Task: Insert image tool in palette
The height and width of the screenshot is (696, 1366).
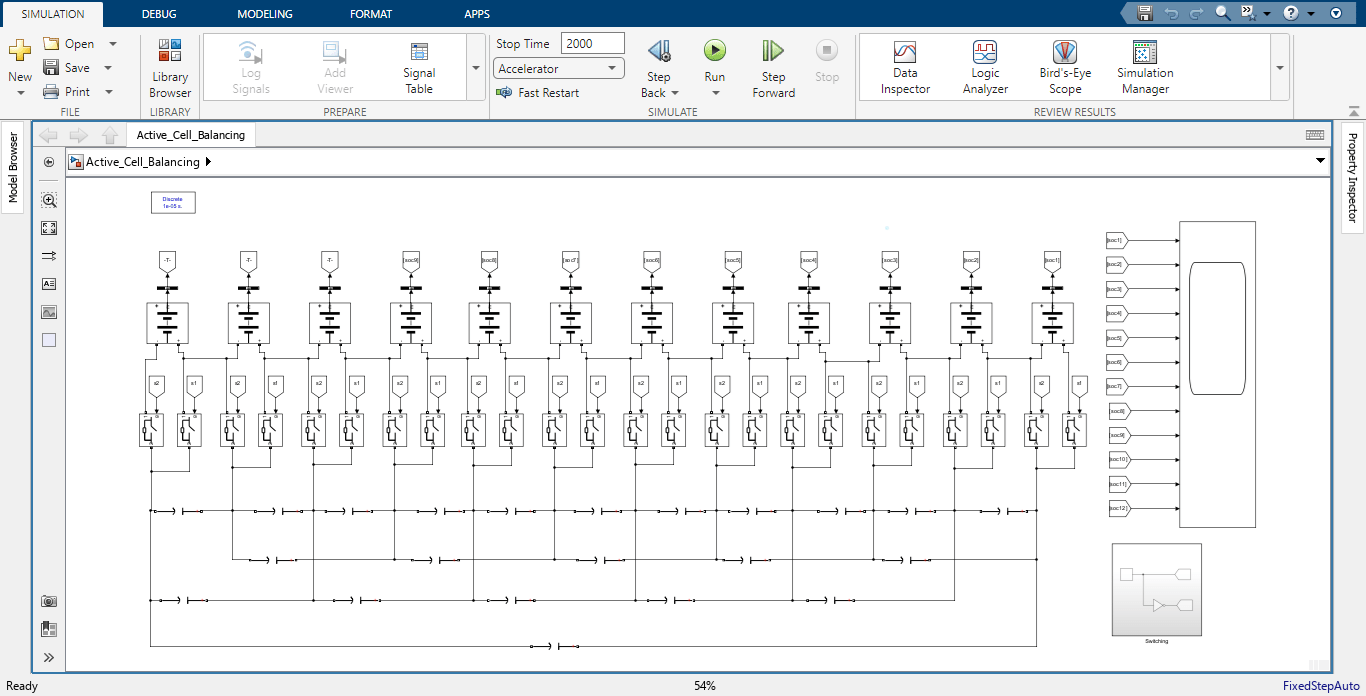Action: click(x=49, y=312)
